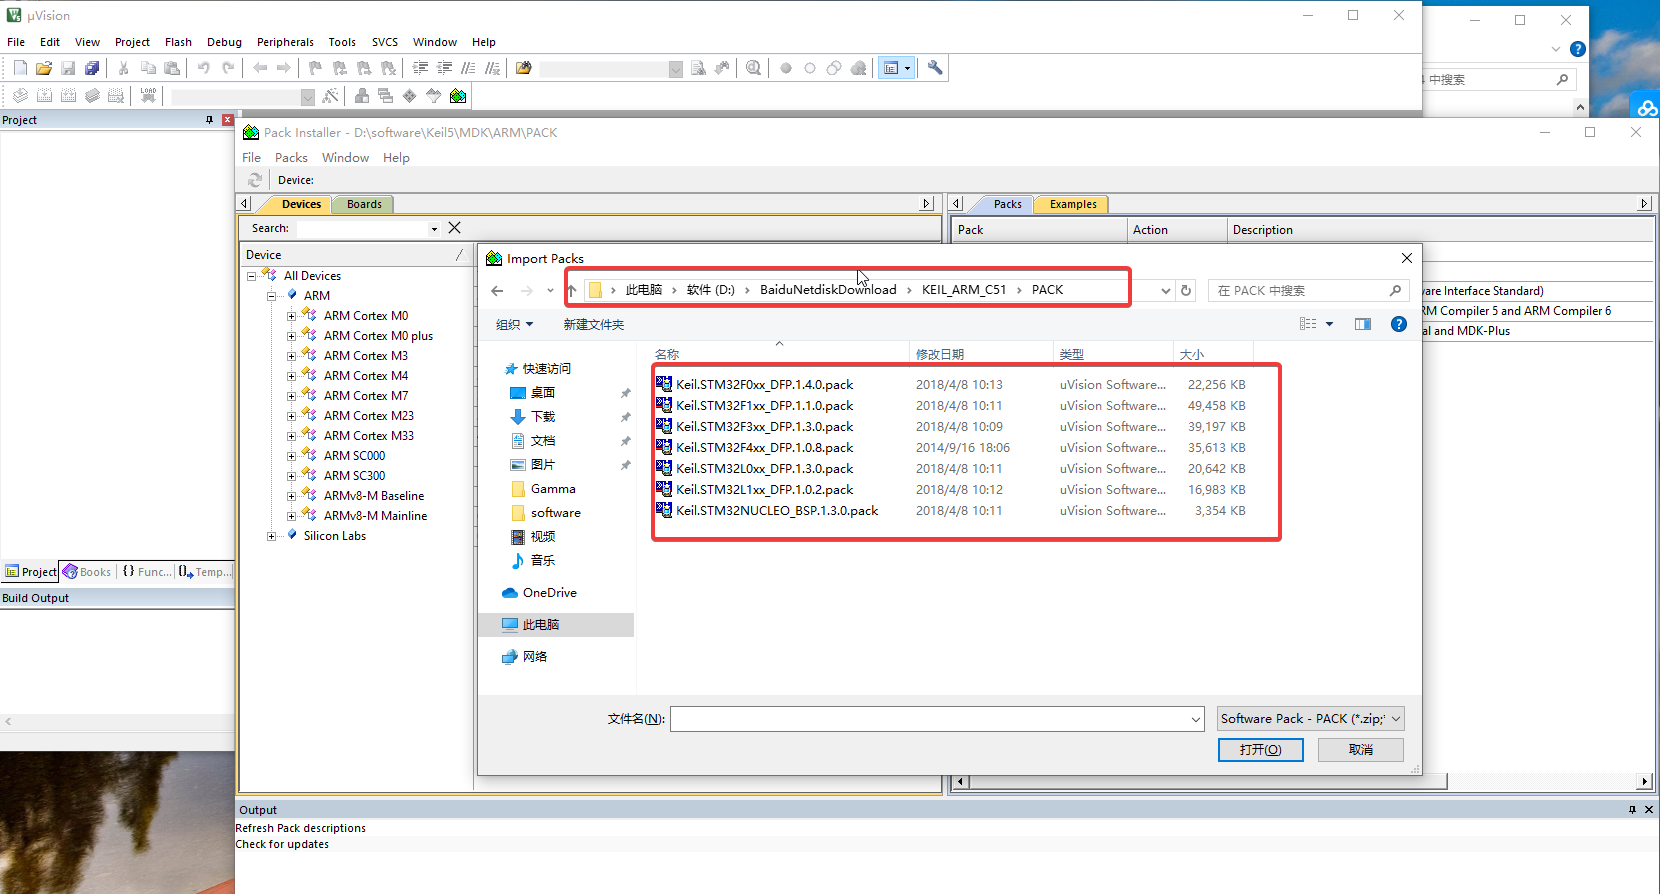Pin the Project panel in µVision
The height and width of the screenshot is (894, 1660).
tap(209, 119)
